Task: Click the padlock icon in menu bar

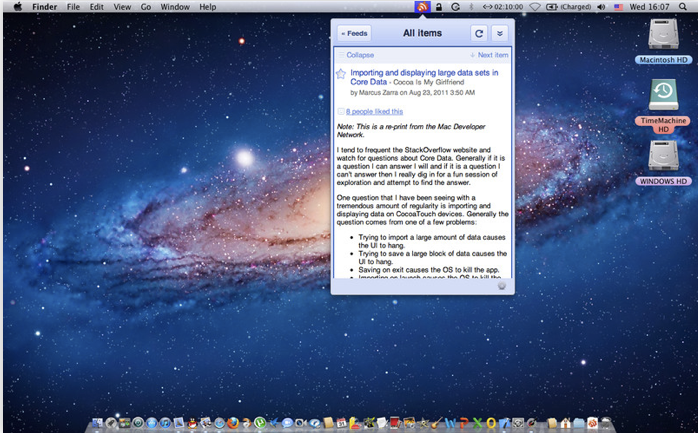Action: [439, 7]
